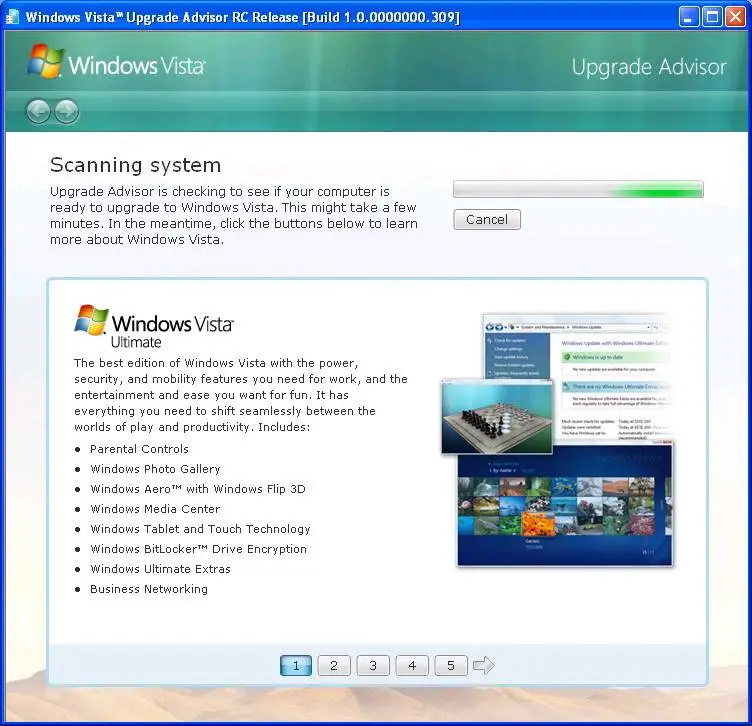Click the next page arrow icon
This screenshot has width=752, height=726.
click(483, 665)
